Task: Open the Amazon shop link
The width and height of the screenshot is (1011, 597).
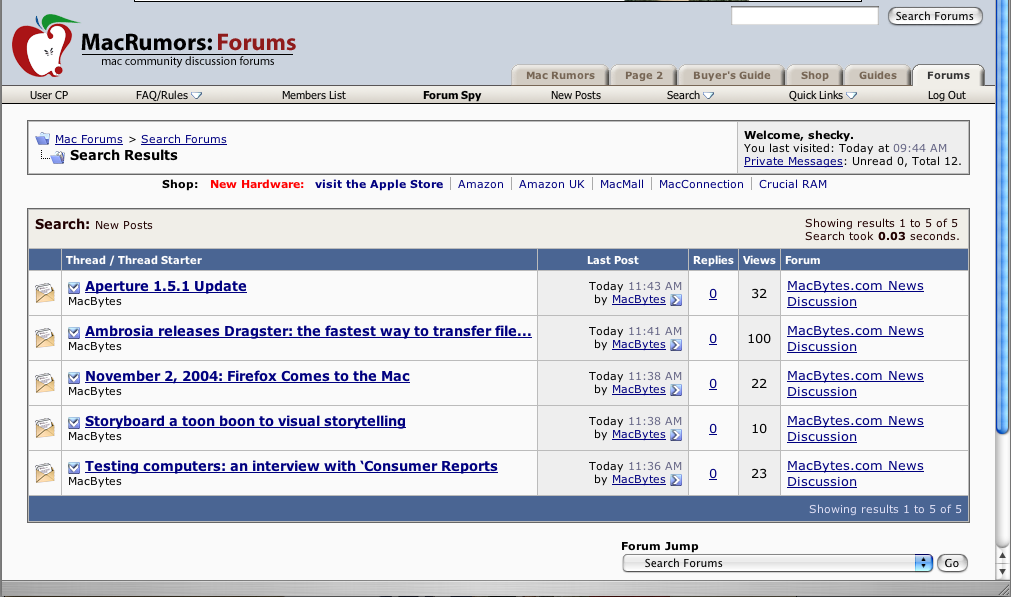Action: click(x=480, y=184)
